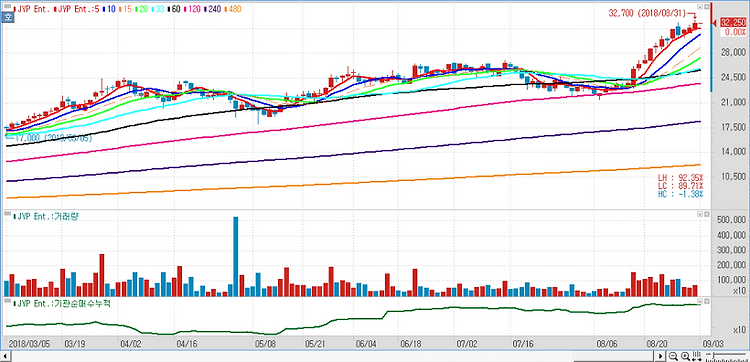This screenshot has width=750, height=362.
Task: Click the 'JVP Ent.:거래량' volume label
Action: pos(45,217)
